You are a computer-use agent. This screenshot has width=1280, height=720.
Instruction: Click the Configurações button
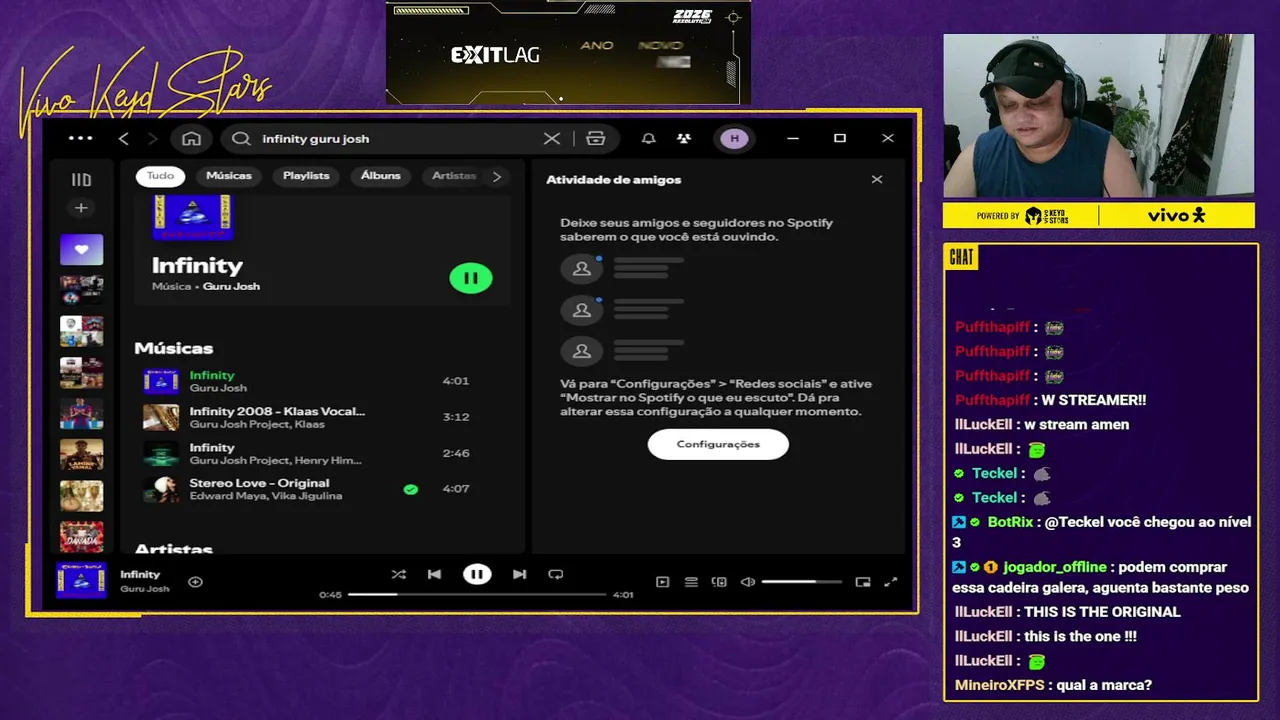[x=718, y=444]
